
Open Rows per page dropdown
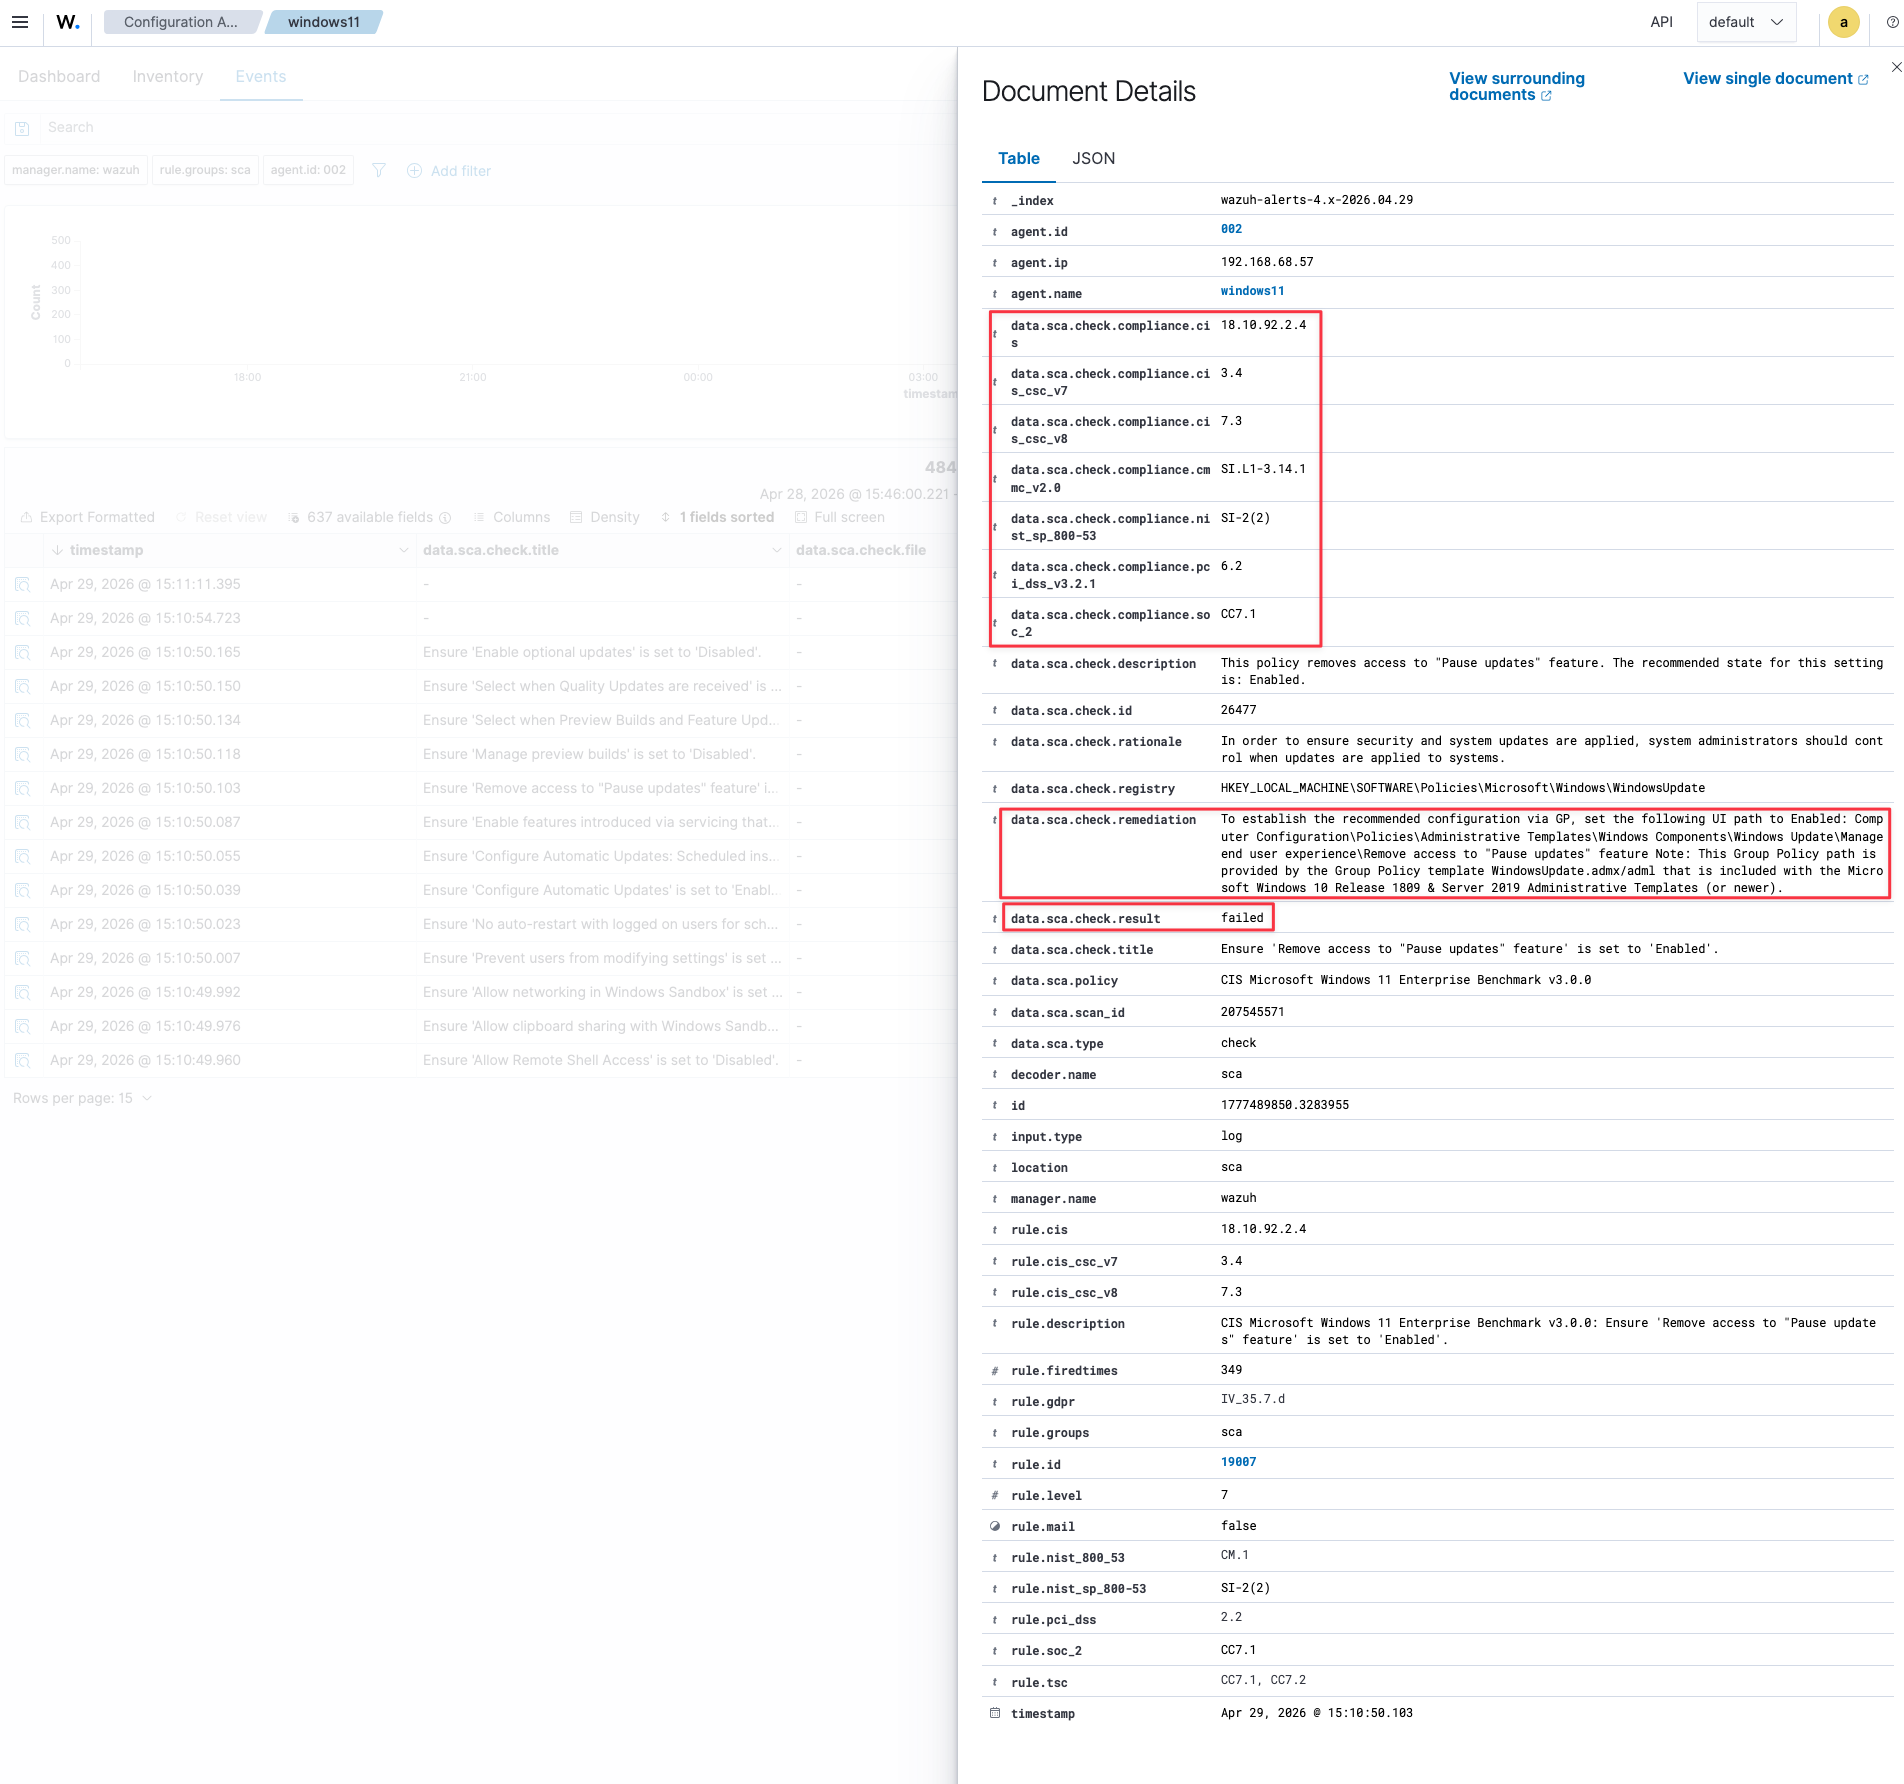pyautogui.click(x=83, y=1098)
